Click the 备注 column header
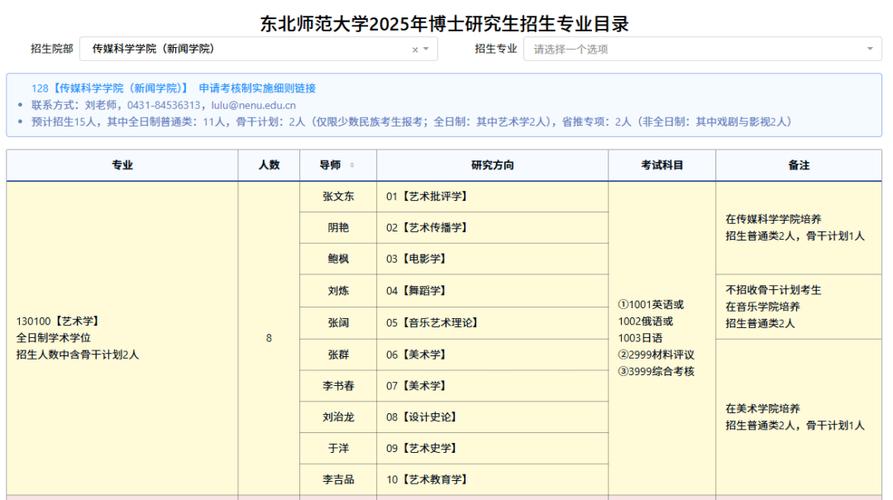This screenshot has width=893, height=500. click(x=798, y=165)
